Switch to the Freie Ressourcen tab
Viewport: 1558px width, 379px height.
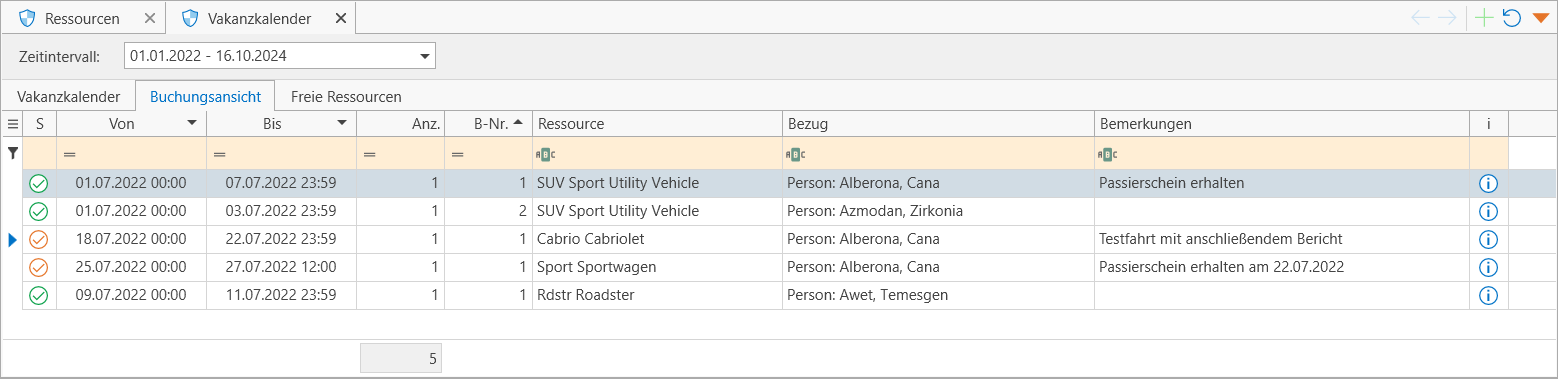point(346,97)
